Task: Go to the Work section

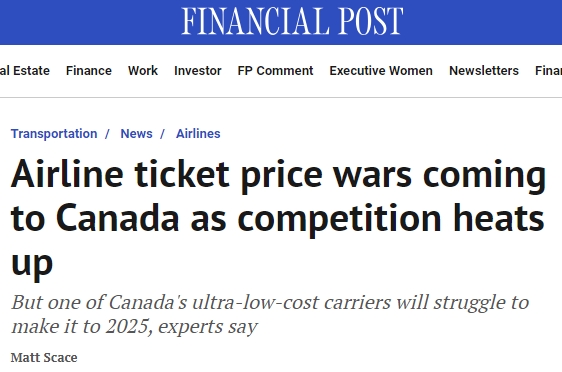Action: pos(143,71)
